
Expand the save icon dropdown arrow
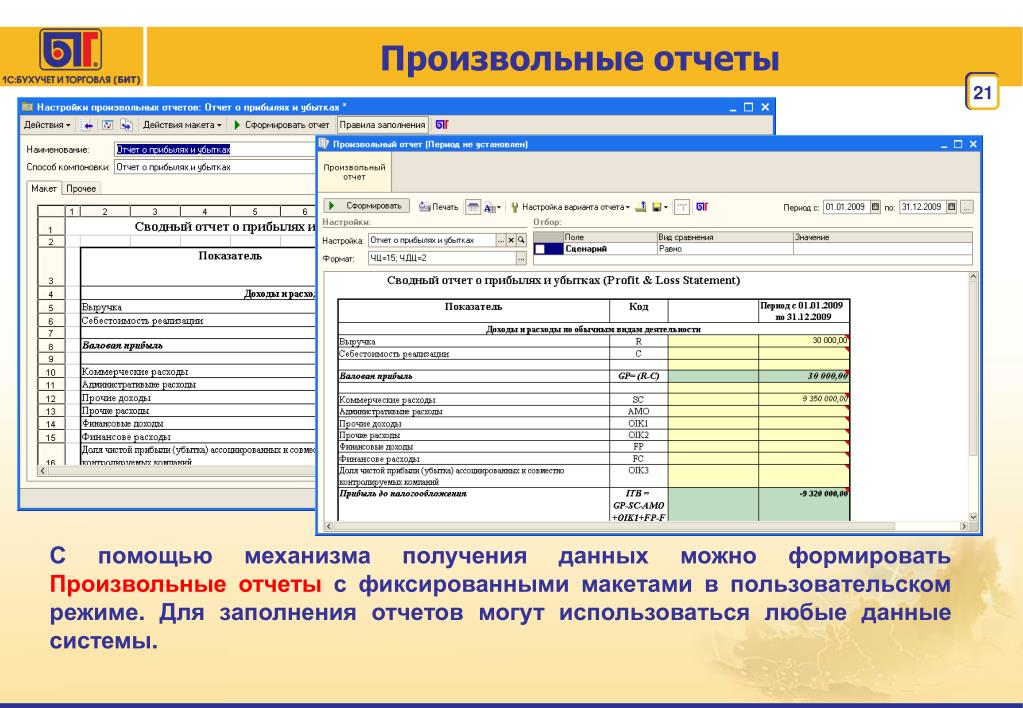point(665,208)
